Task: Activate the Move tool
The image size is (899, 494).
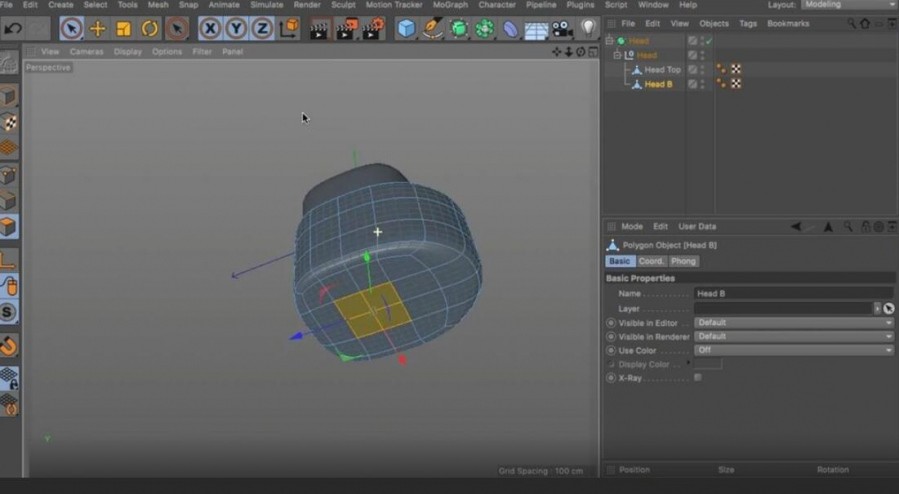Action: (x=97, y=28)
